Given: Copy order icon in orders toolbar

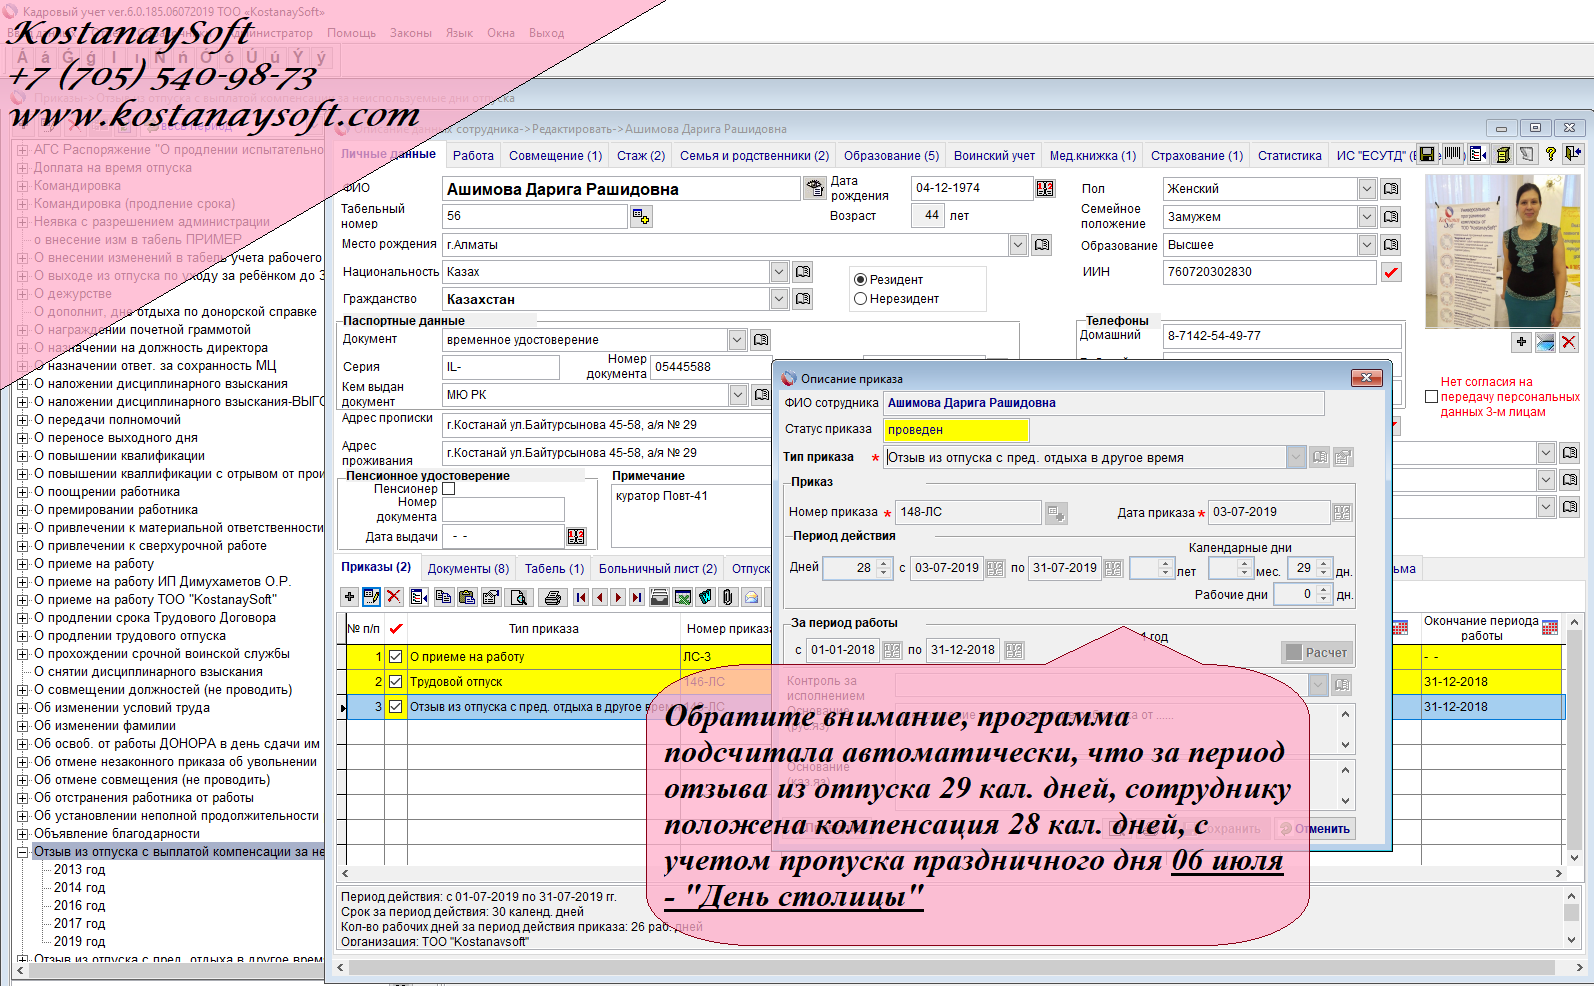Looking at the screenshot, I should coord(443,597).
